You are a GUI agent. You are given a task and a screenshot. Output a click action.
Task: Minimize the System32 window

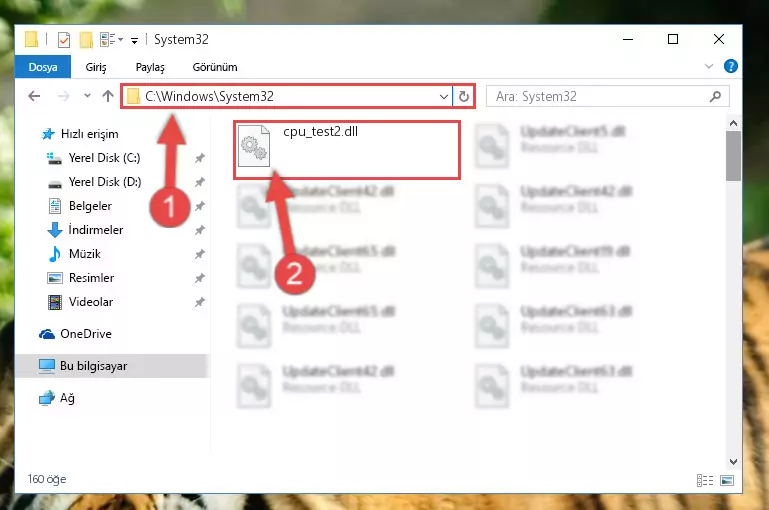point(628,39)
